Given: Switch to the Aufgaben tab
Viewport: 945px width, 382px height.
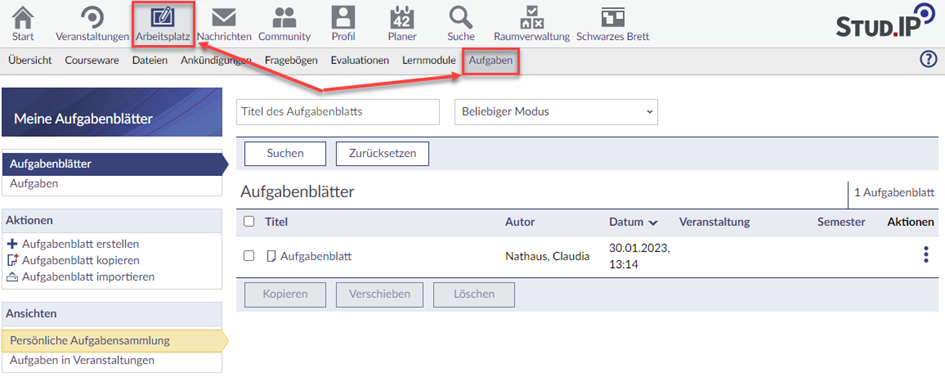Looking at the screenshot, I should (491, 60).
